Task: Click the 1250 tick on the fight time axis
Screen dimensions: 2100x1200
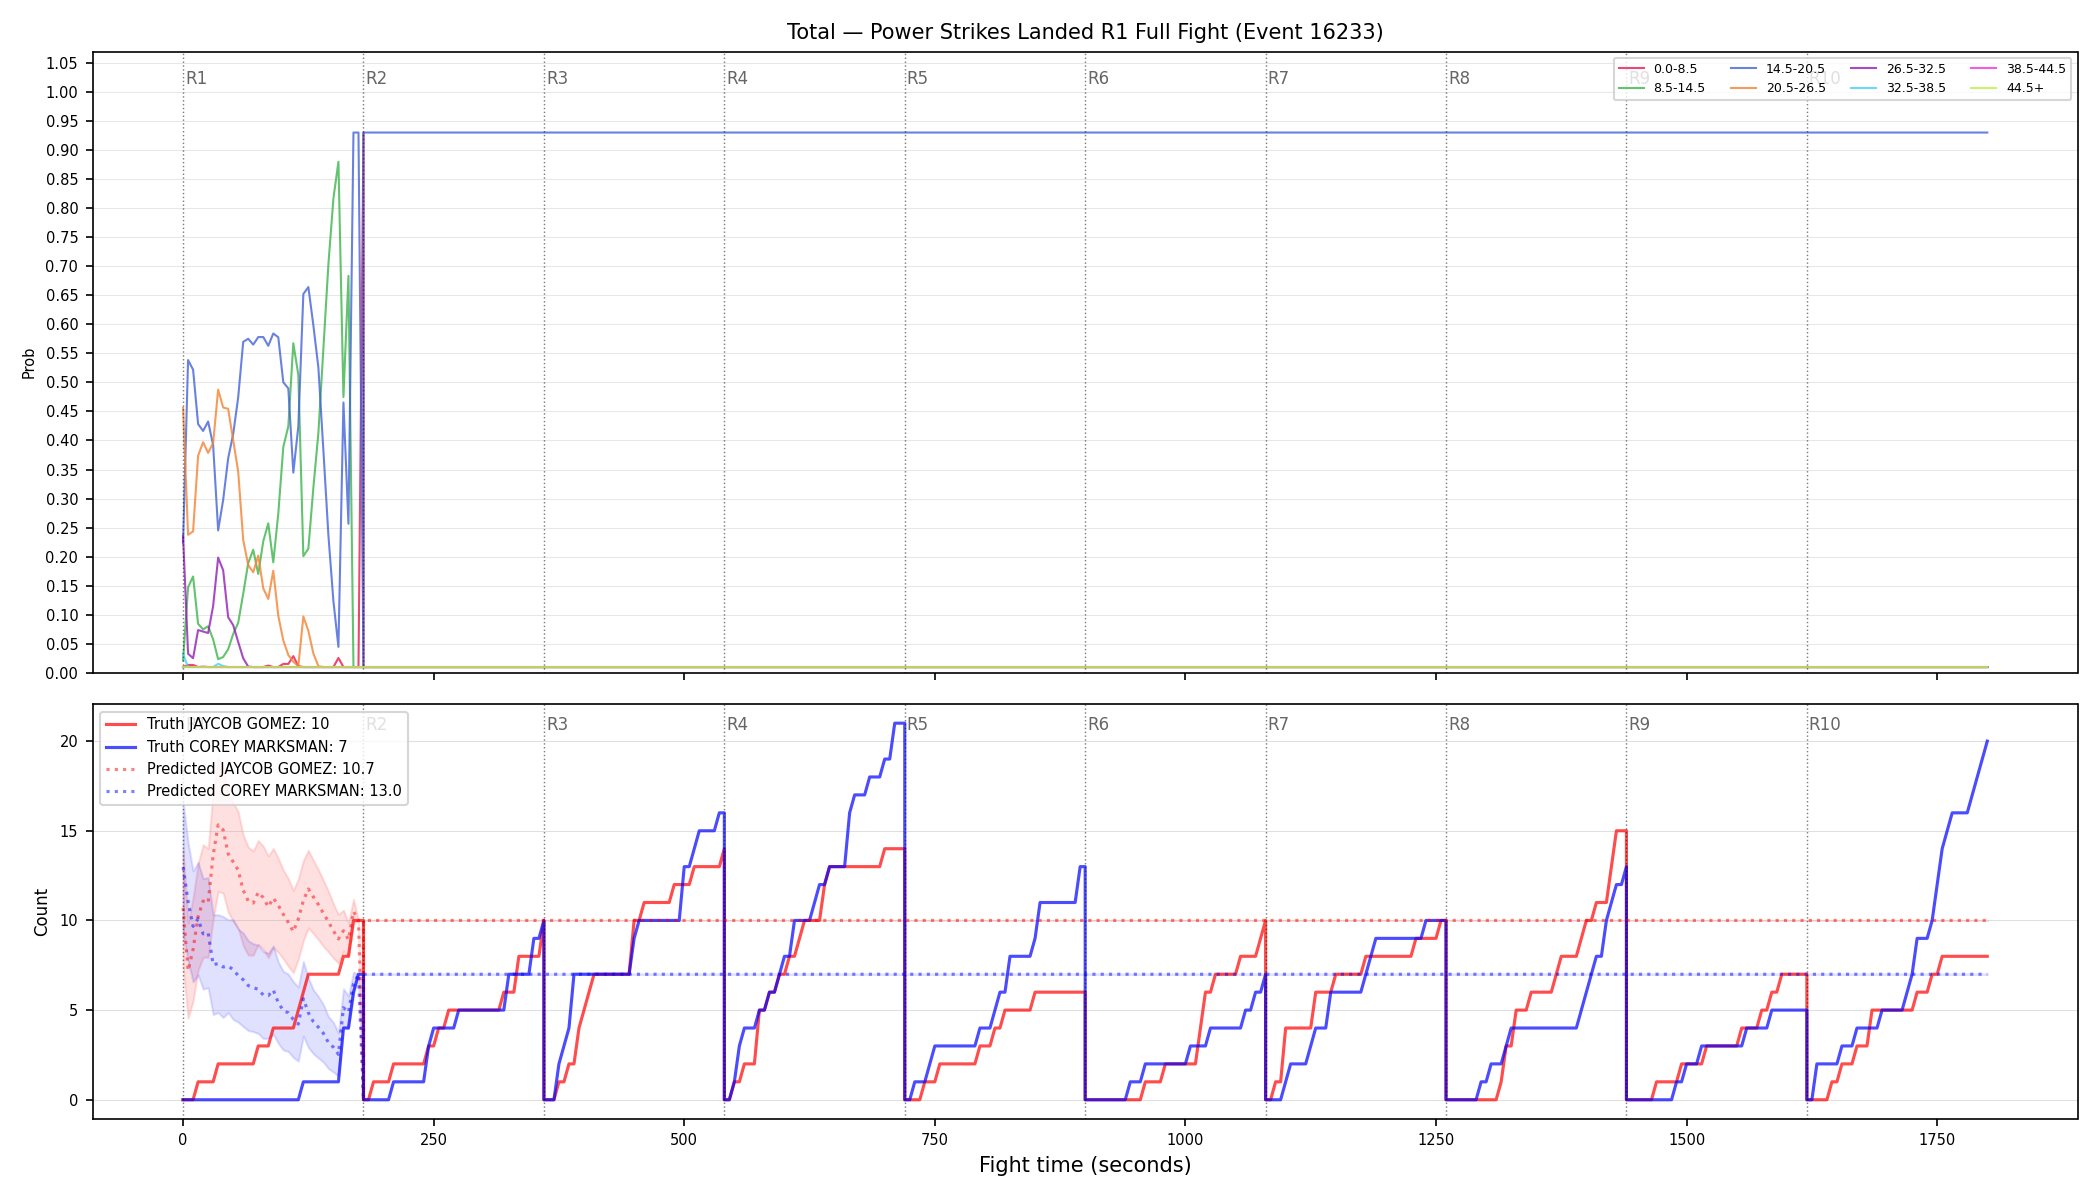Action: click(x=1436, y=1139)
